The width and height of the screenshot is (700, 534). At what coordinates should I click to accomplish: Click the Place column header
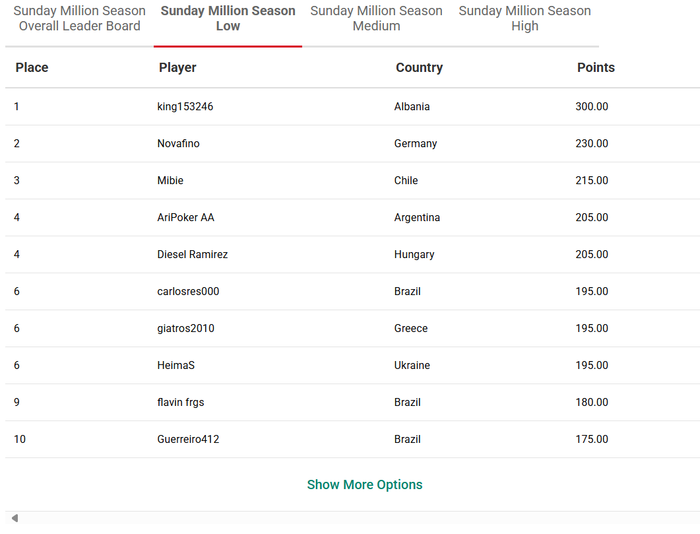tap(32, 67)
